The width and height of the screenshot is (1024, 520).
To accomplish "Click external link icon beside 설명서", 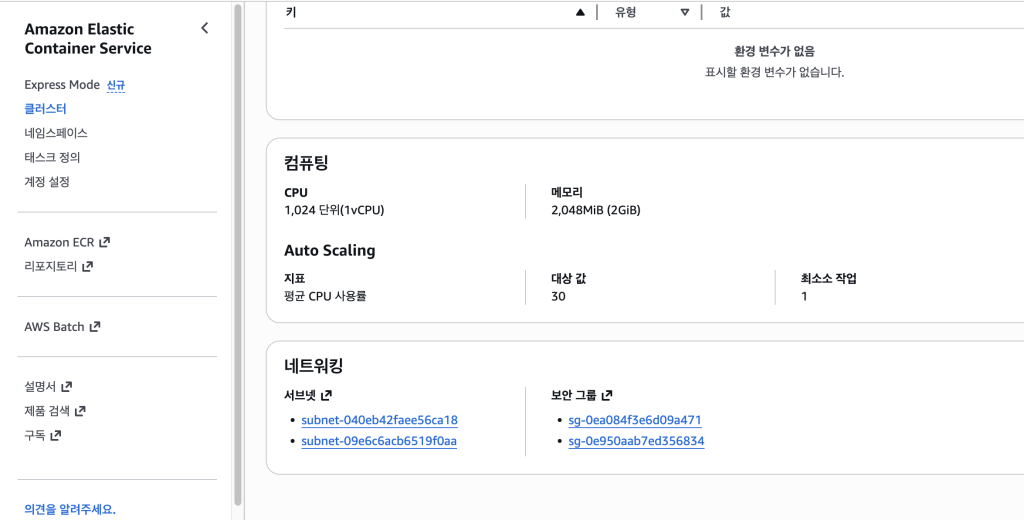I will [67, 386].
